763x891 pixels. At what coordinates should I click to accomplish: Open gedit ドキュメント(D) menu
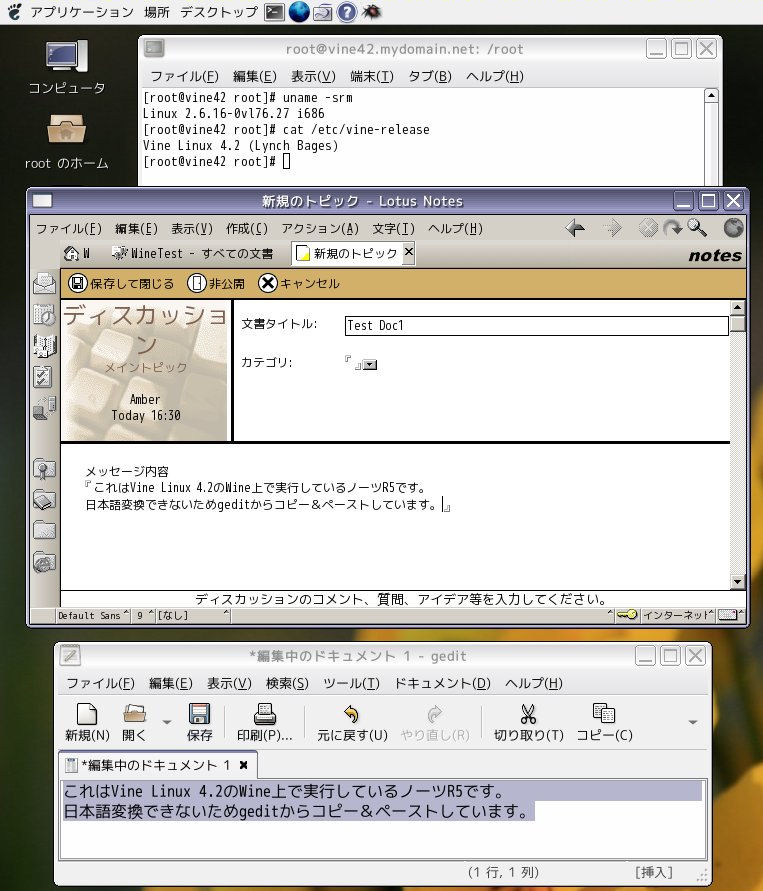[442, 683]
